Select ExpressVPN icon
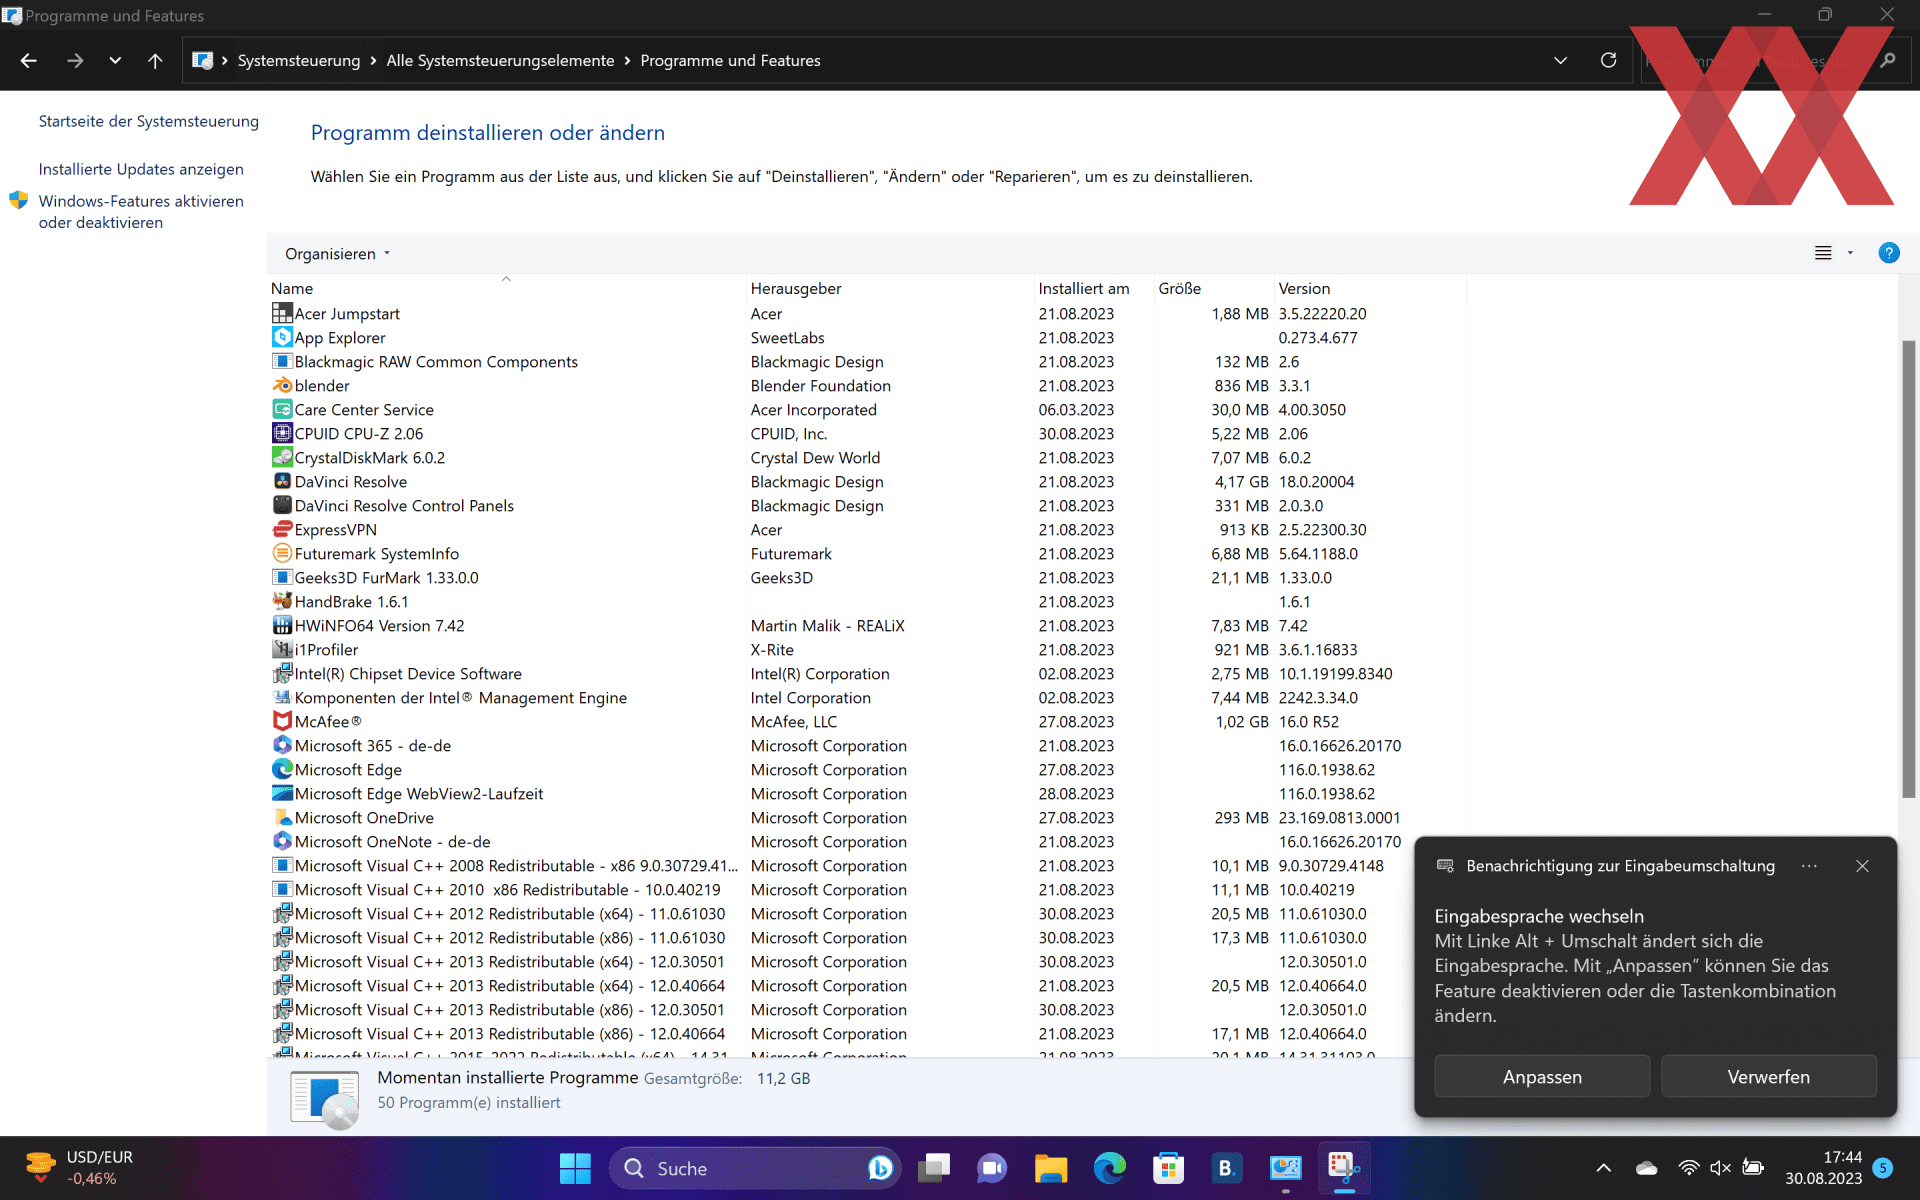 coord(282,529)
